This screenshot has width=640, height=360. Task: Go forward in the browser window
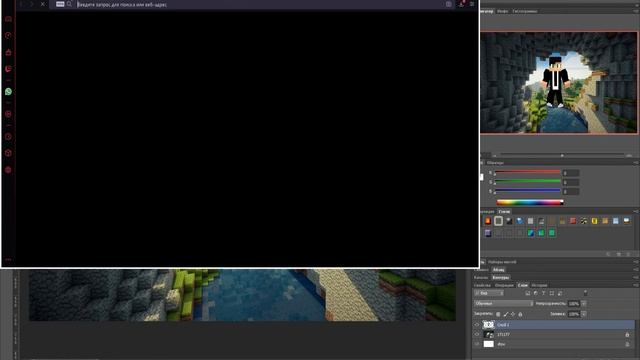32,4
